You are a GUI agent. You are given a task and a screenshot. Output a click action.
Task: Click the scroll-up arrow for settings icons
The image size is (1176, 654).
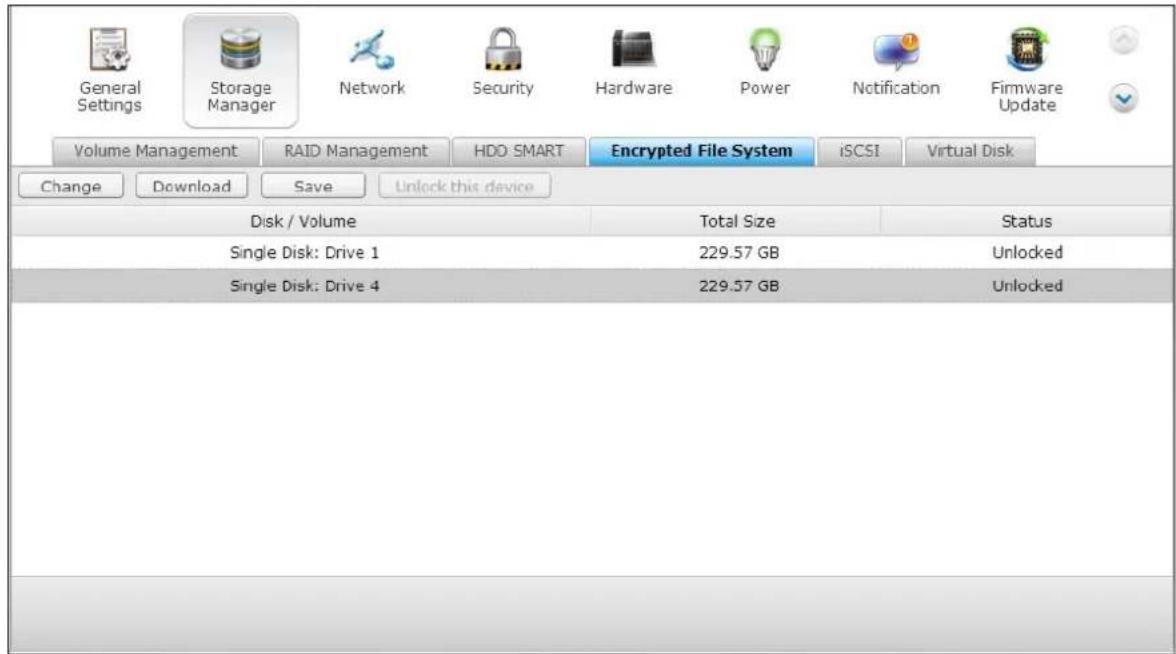1123,40
